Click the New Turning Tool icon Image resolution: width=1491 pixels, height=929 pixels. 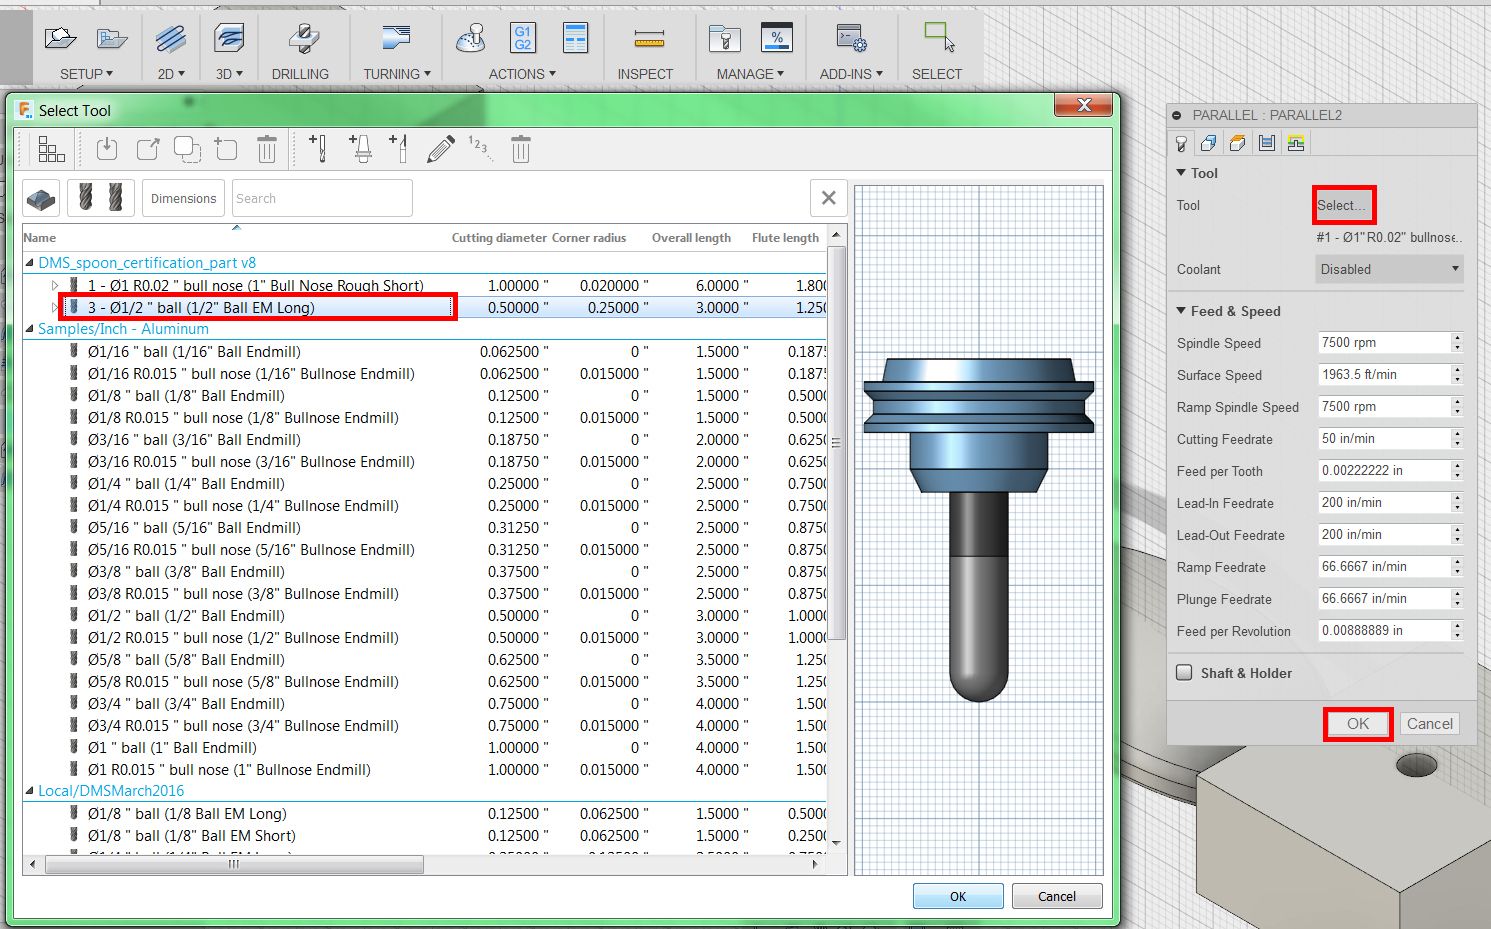coord(399,149)
